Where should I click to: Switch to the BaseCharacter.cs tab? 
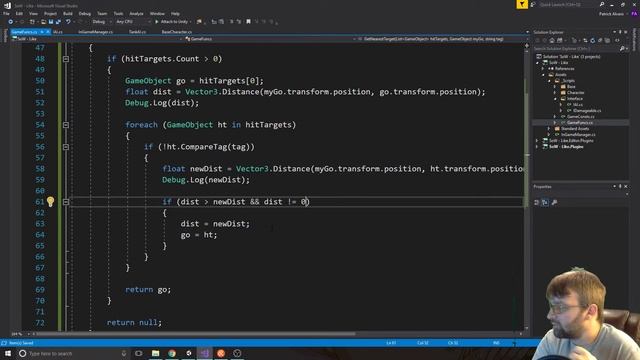coord(177,32)
